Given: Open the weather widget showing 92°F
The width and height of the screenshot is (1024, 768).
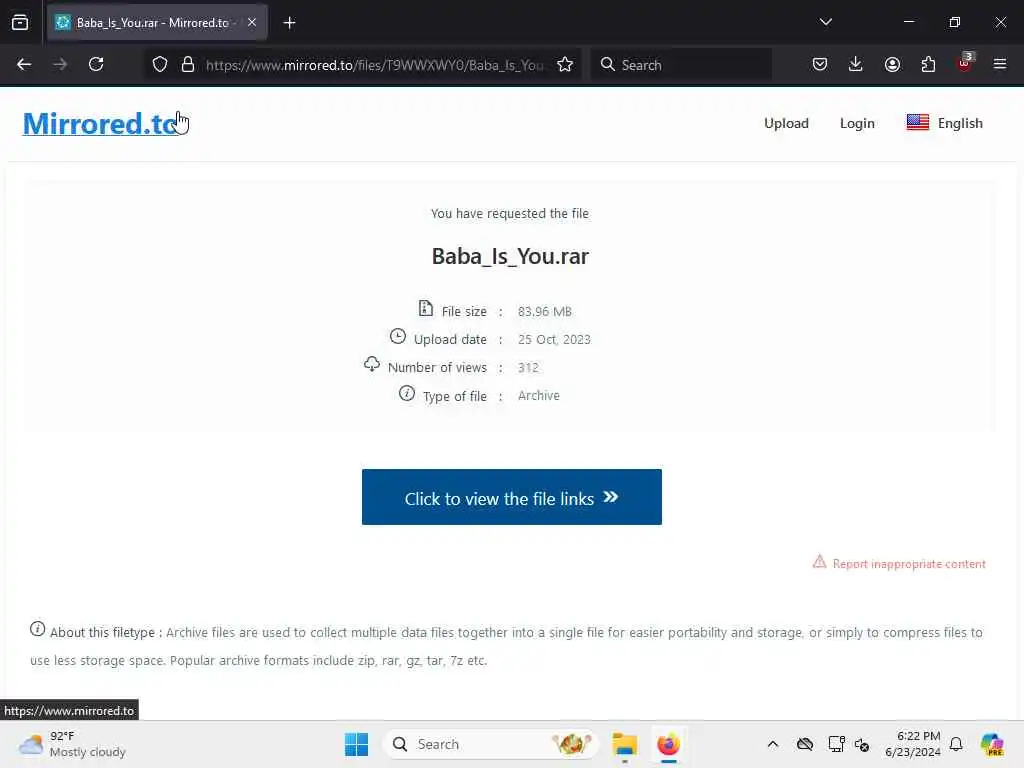Looking at the screenshot, I should (72, 744).
